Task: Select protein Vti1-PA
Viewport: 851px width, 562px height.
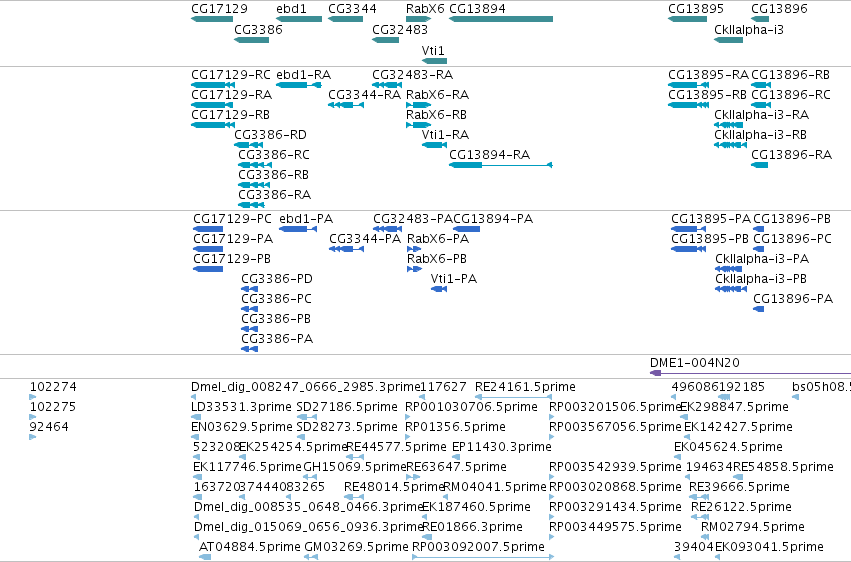Action: [439, 289]
